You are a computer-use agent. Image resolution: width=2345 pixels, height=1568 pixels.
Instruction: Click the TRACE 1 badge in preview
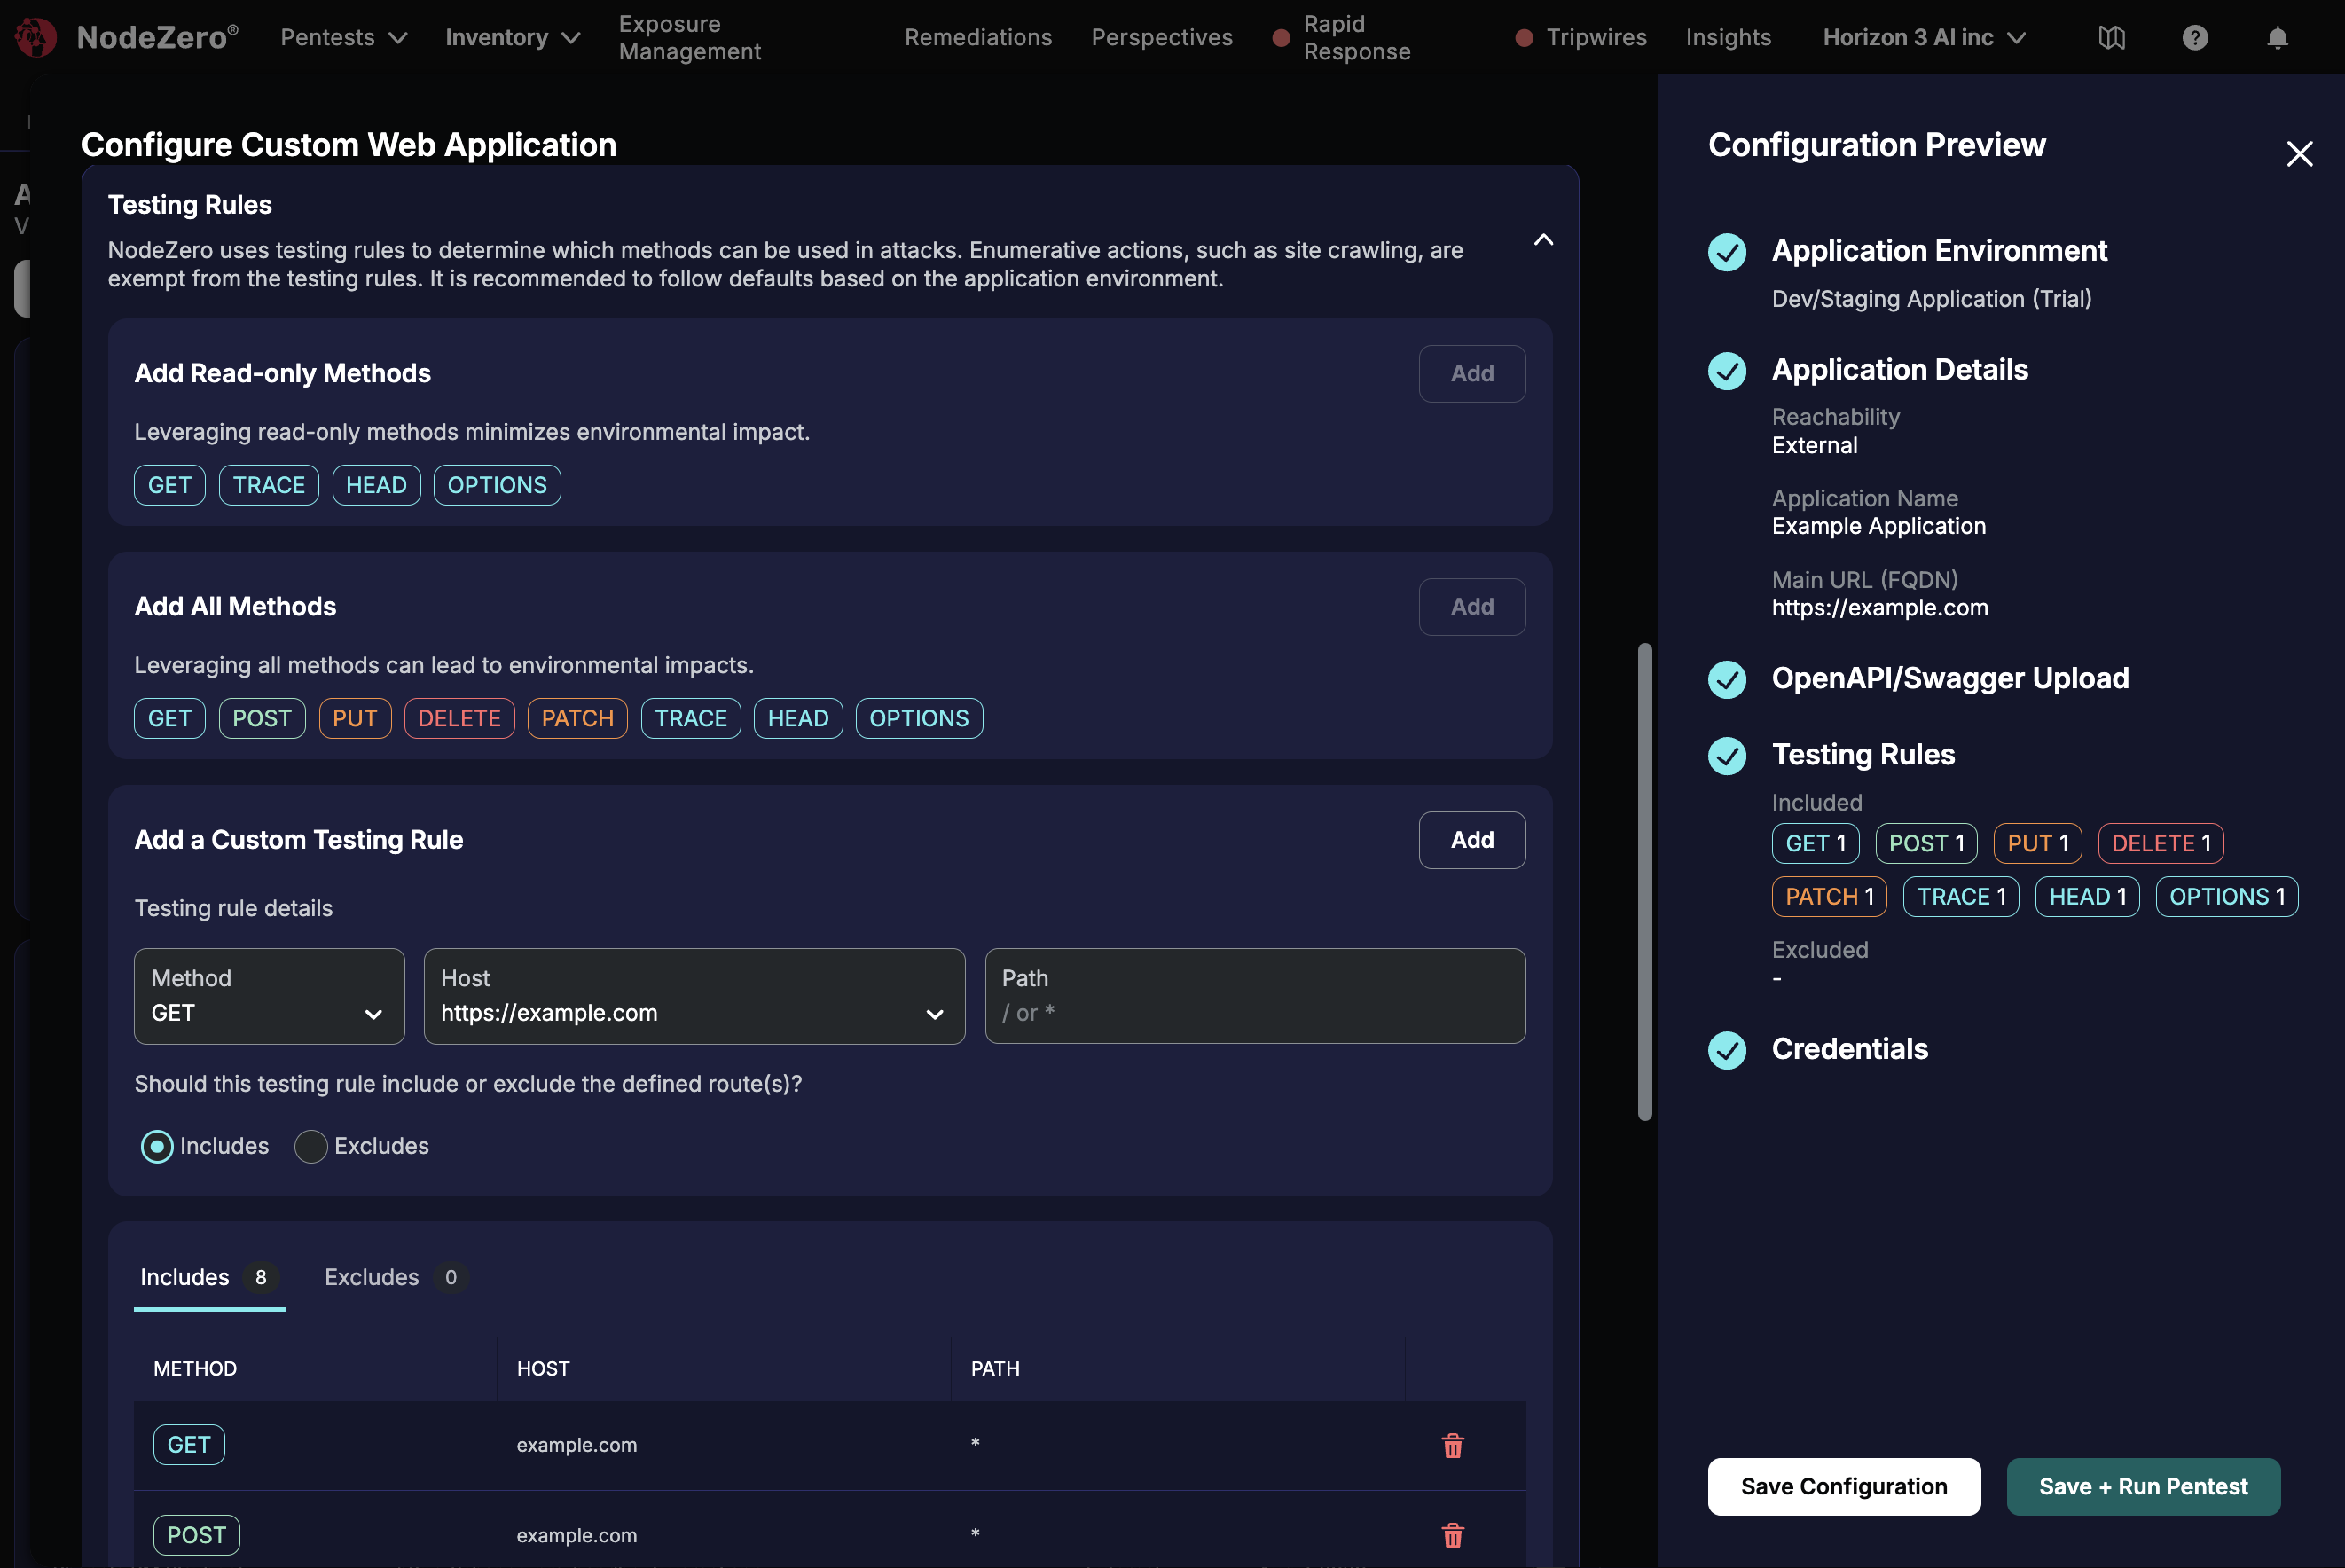1961,896
